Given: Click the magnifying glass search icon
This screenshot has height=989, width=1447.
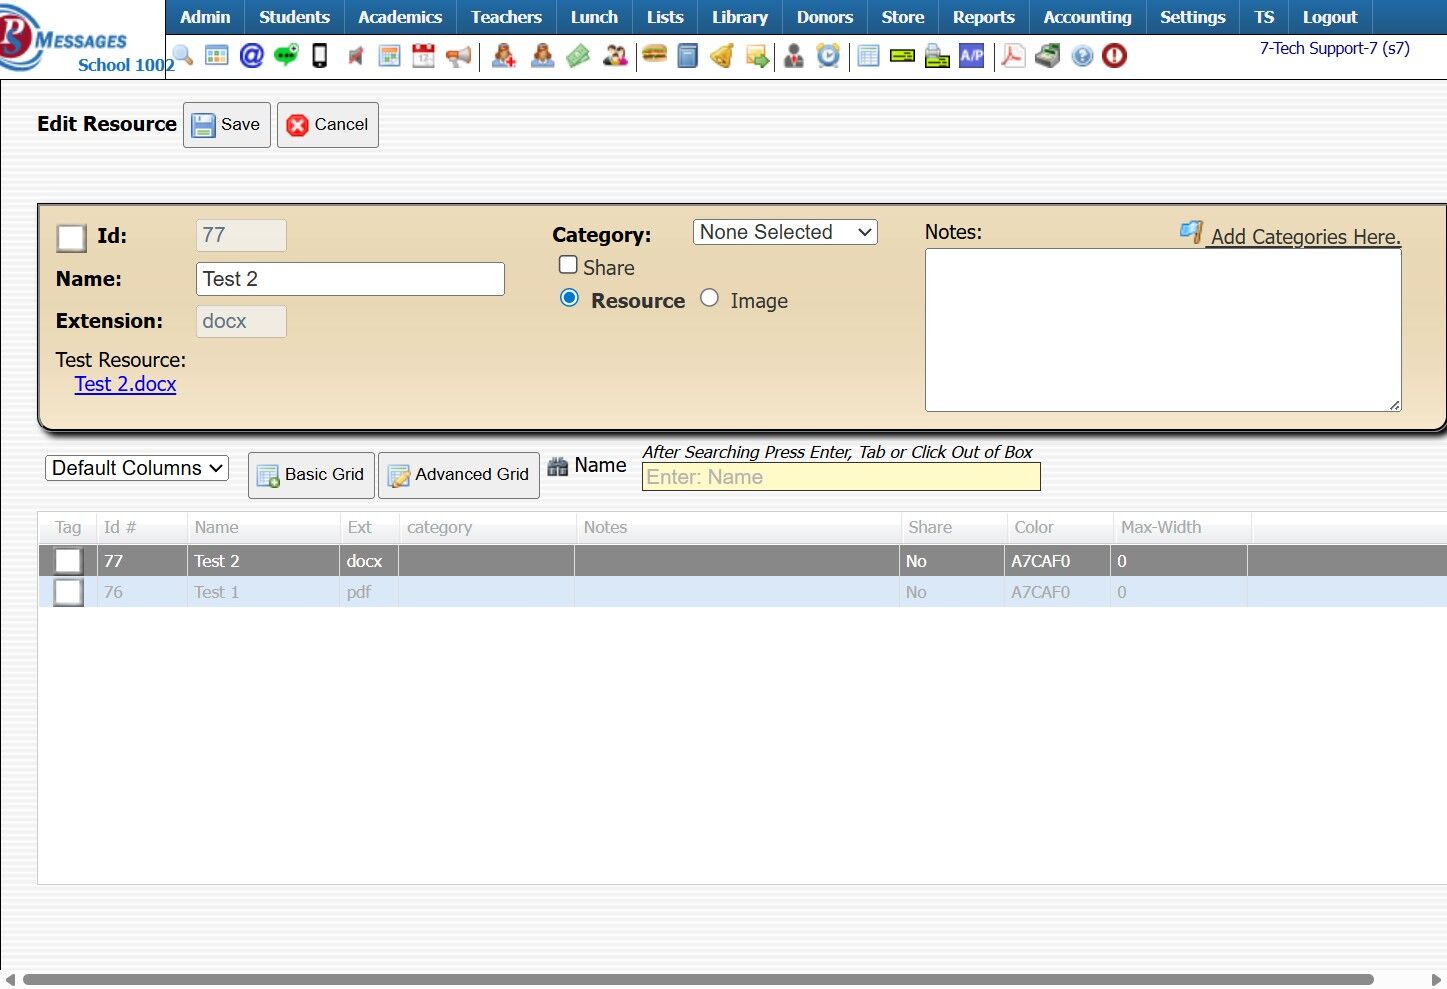Looking at the screenshot, I should pos(183,56).
